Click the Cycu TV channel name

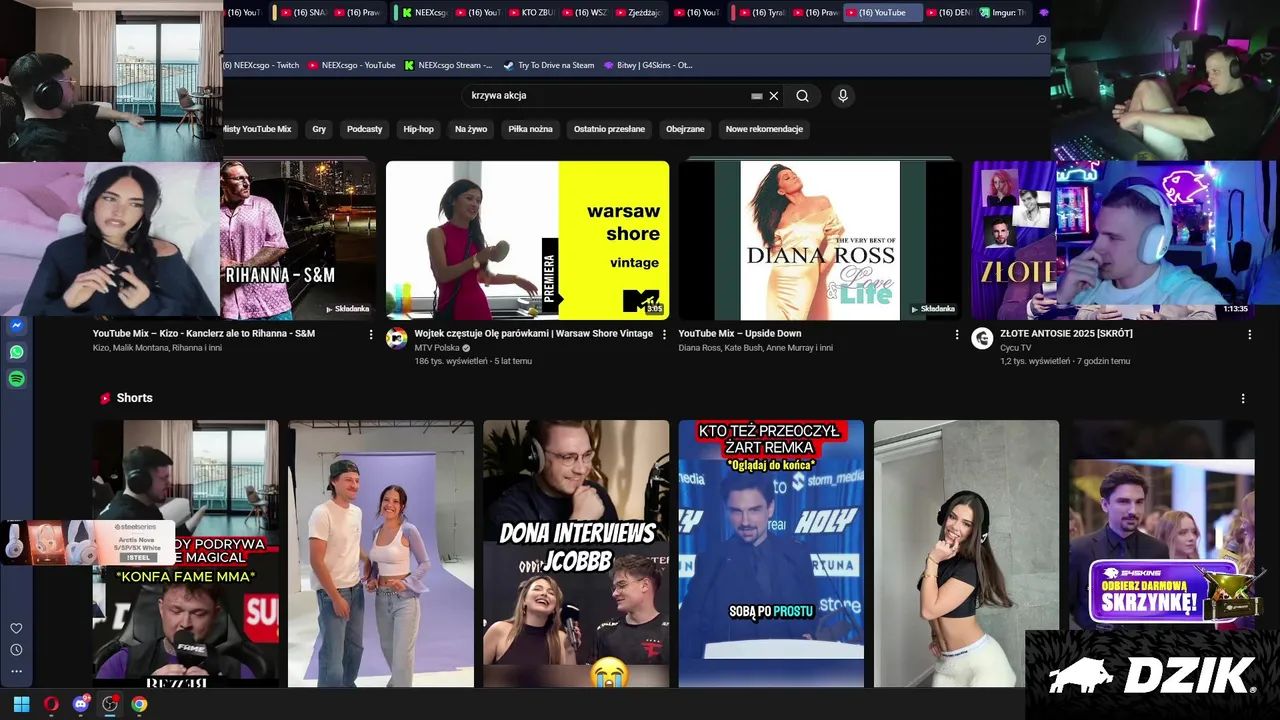click(1016, 348)
